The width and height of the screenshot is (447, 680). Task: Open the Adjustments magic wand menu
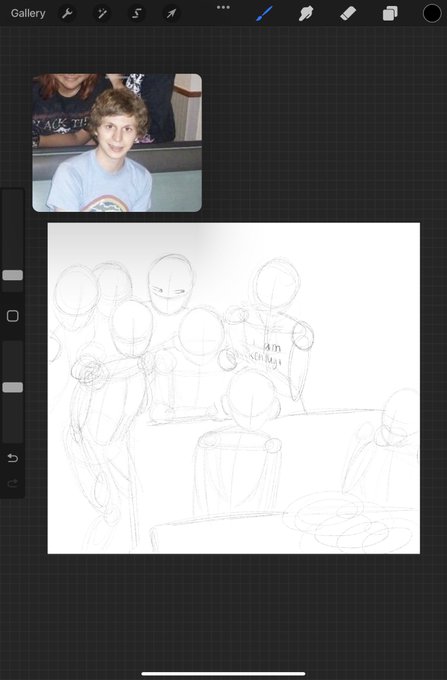[x=102, y=13]
